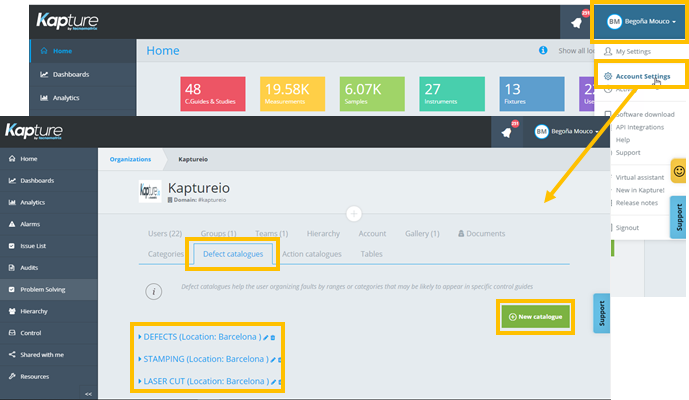Image resolution: width=689 pixels, height=400 pixels.
Task: Click the yellow smiley feedback icon
Action: [x=679, y=171]
